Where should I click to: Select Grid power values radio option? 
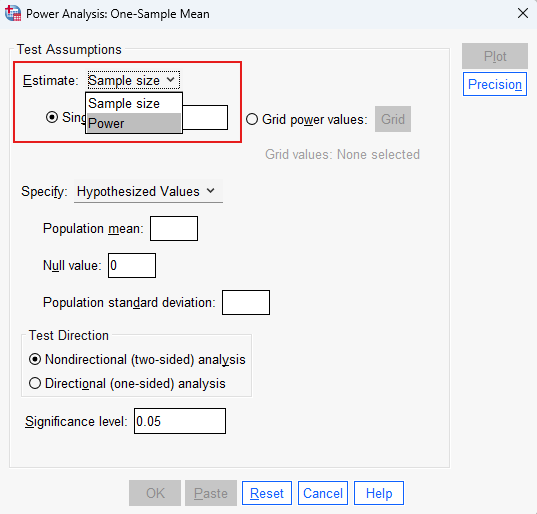252,119
